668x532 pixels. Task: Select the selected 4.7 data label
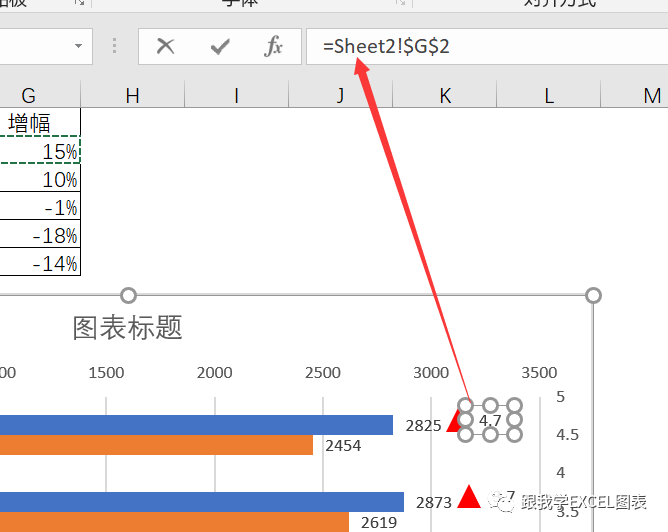490,420
